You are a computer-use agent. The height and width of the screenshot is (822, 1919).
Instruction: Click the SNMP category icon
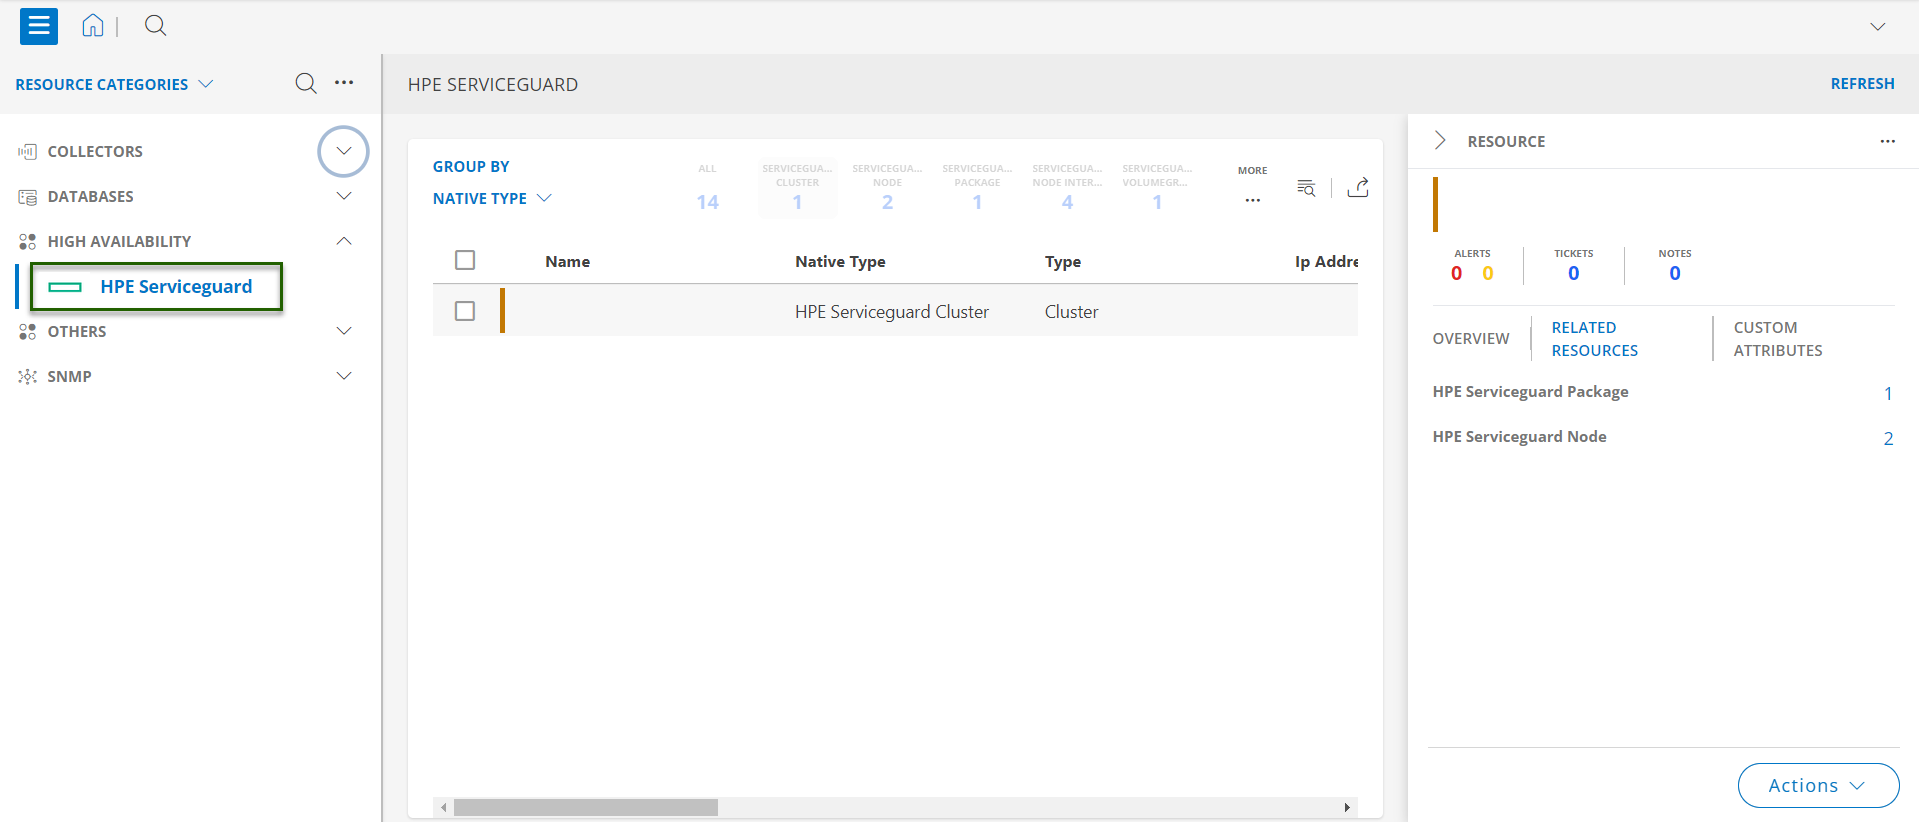click(27, 377)
